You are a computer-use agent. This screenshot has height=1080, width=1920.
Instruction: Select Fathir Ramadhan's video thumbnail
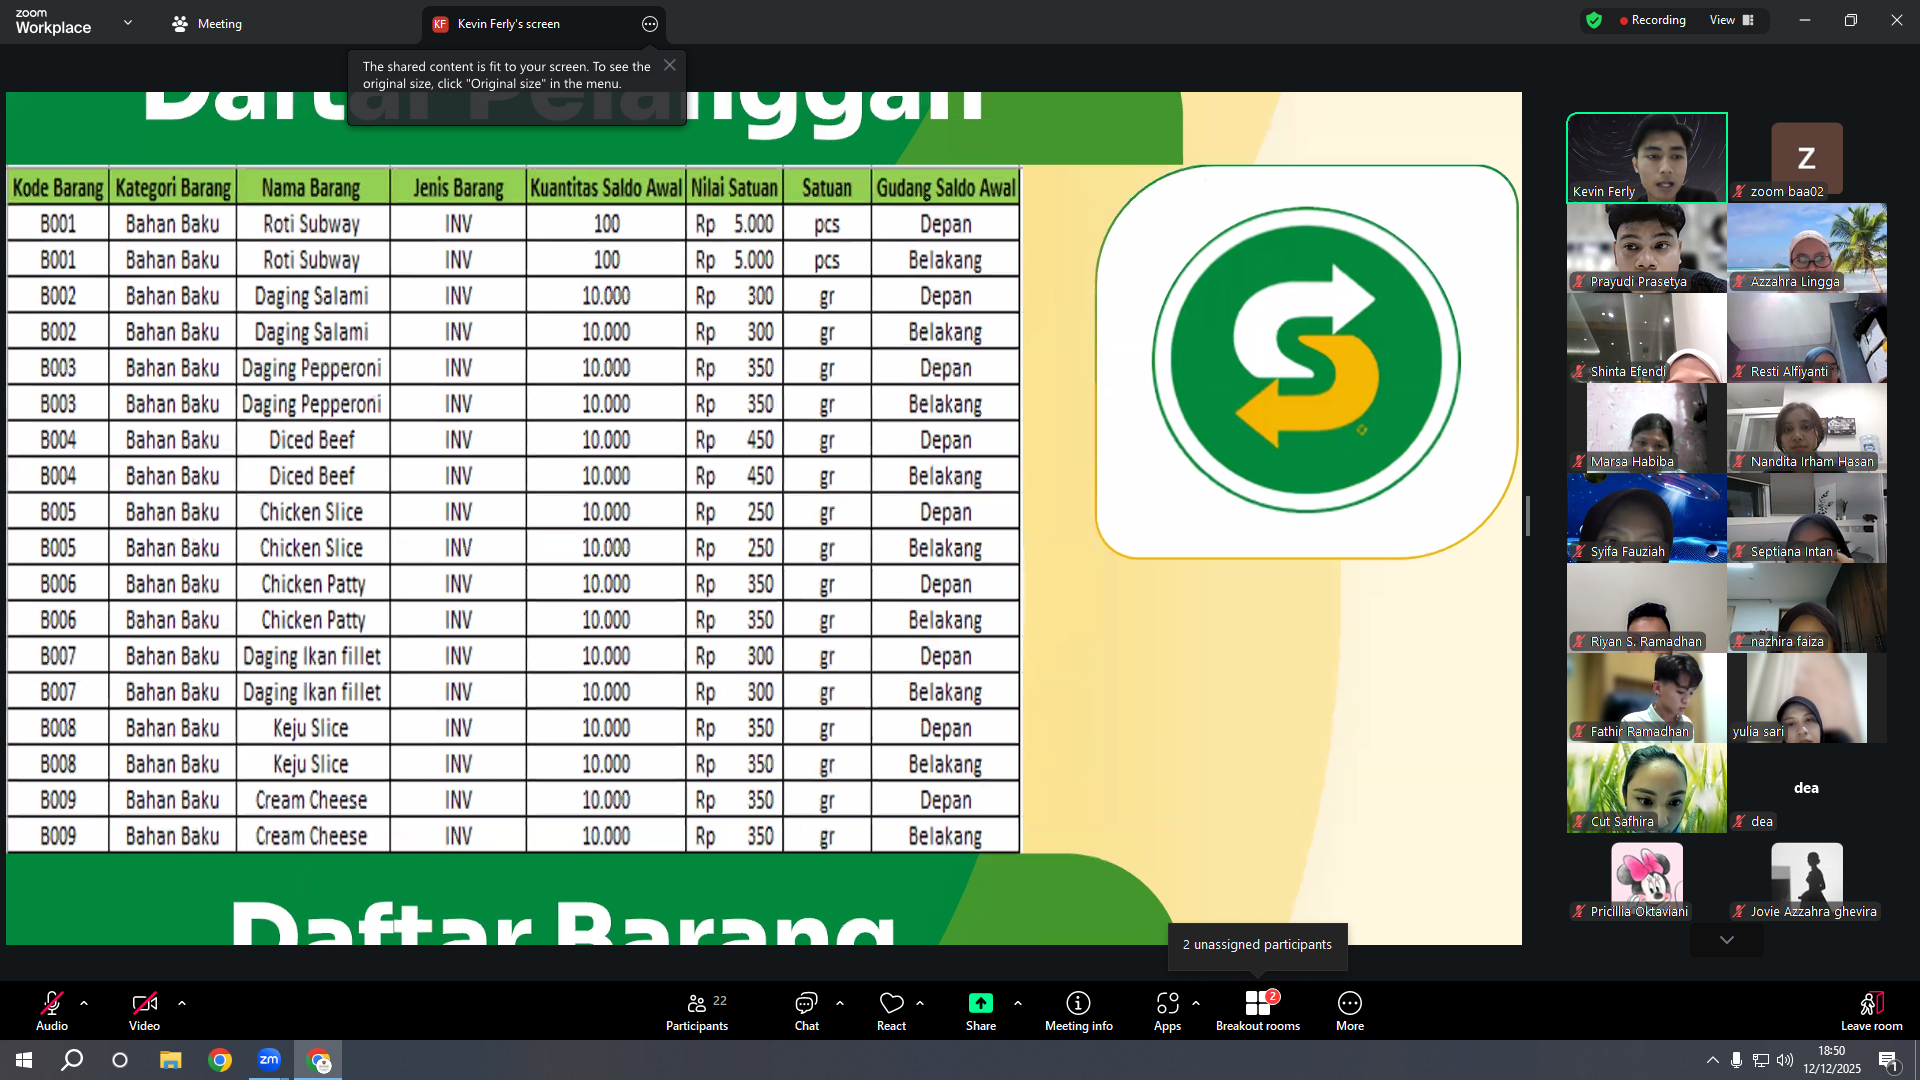click(x=1647, y=698)
